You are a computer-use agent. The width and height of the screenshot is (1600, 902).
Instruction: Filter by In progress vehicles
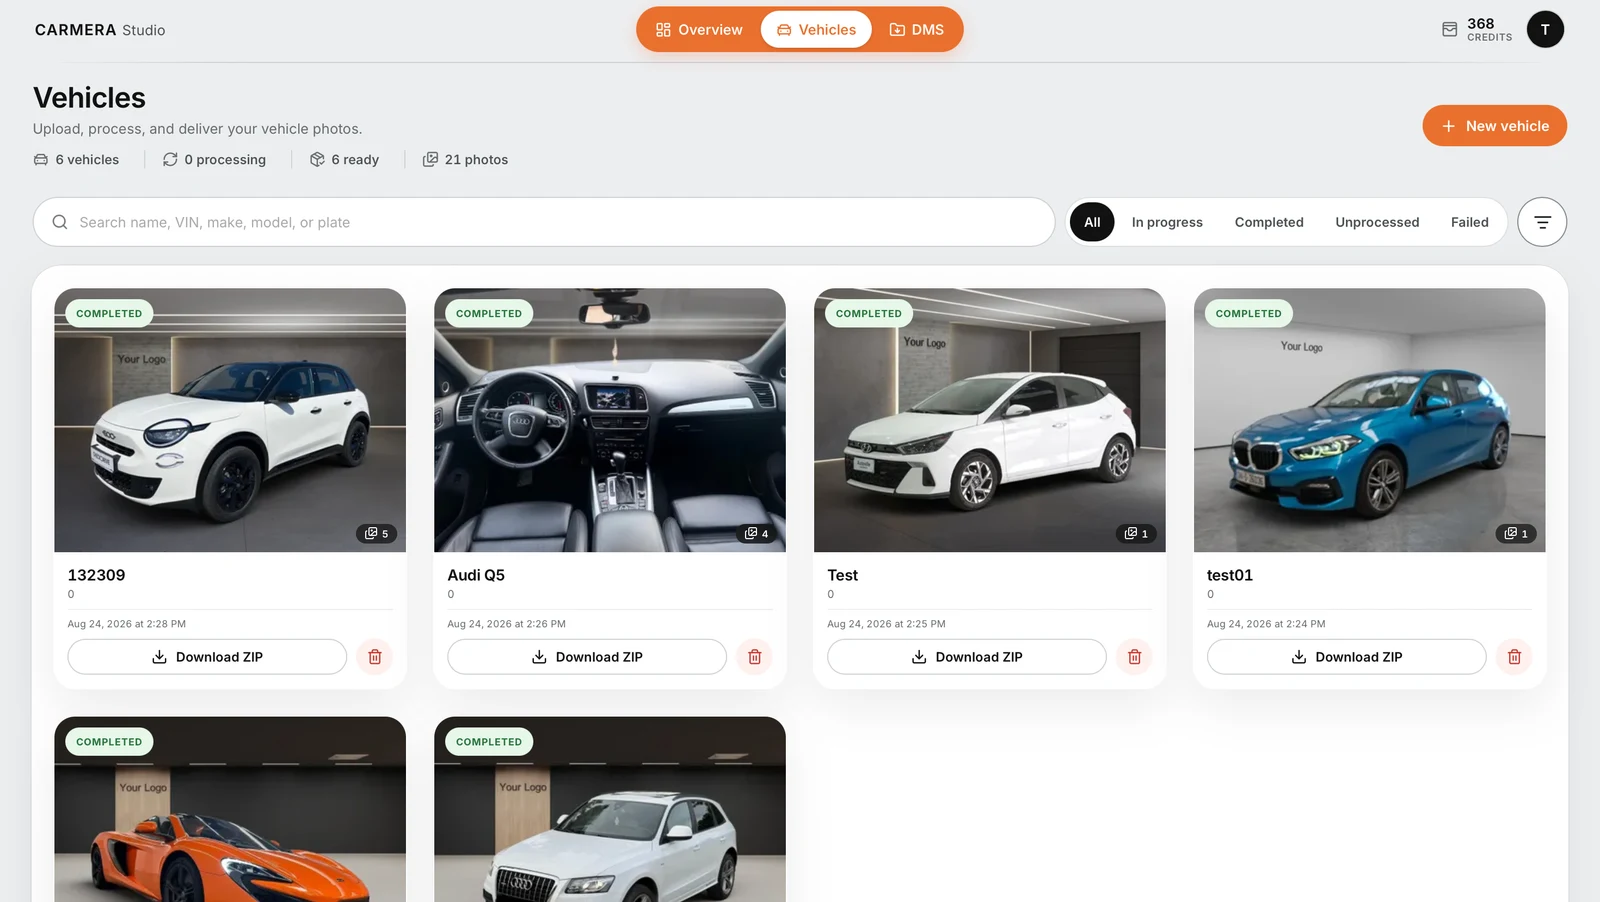point(1167,222)
